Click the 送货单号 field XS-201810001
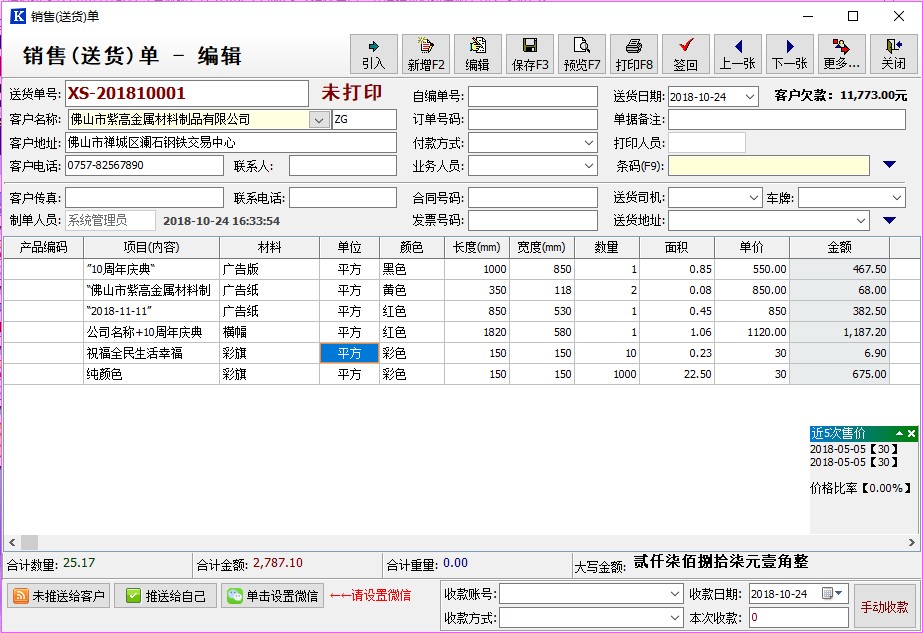 187,94
